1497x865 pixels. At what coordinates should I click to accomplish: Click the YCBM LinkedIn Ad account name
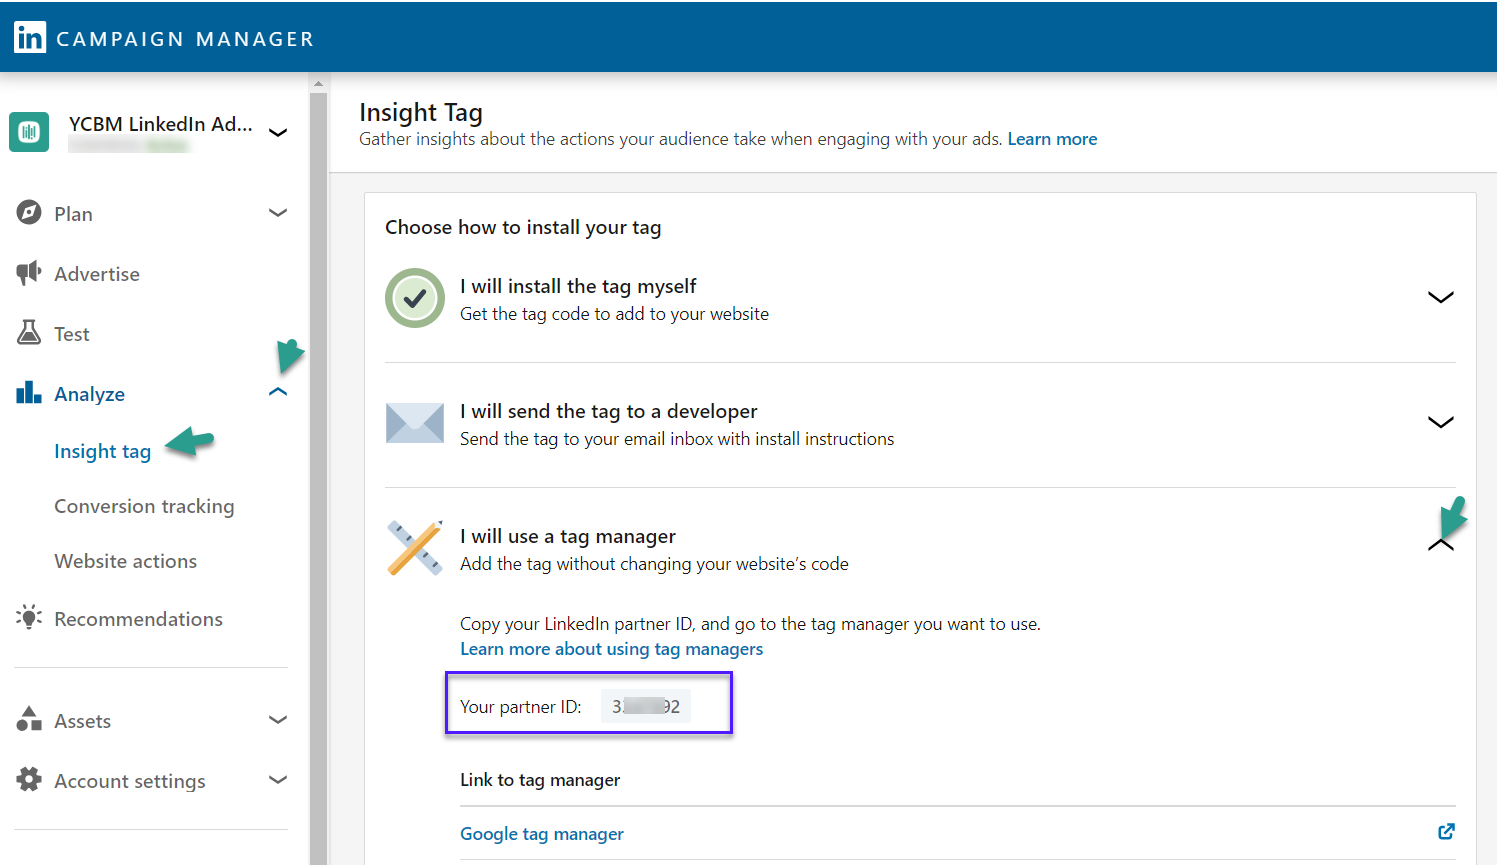(161, 124)
